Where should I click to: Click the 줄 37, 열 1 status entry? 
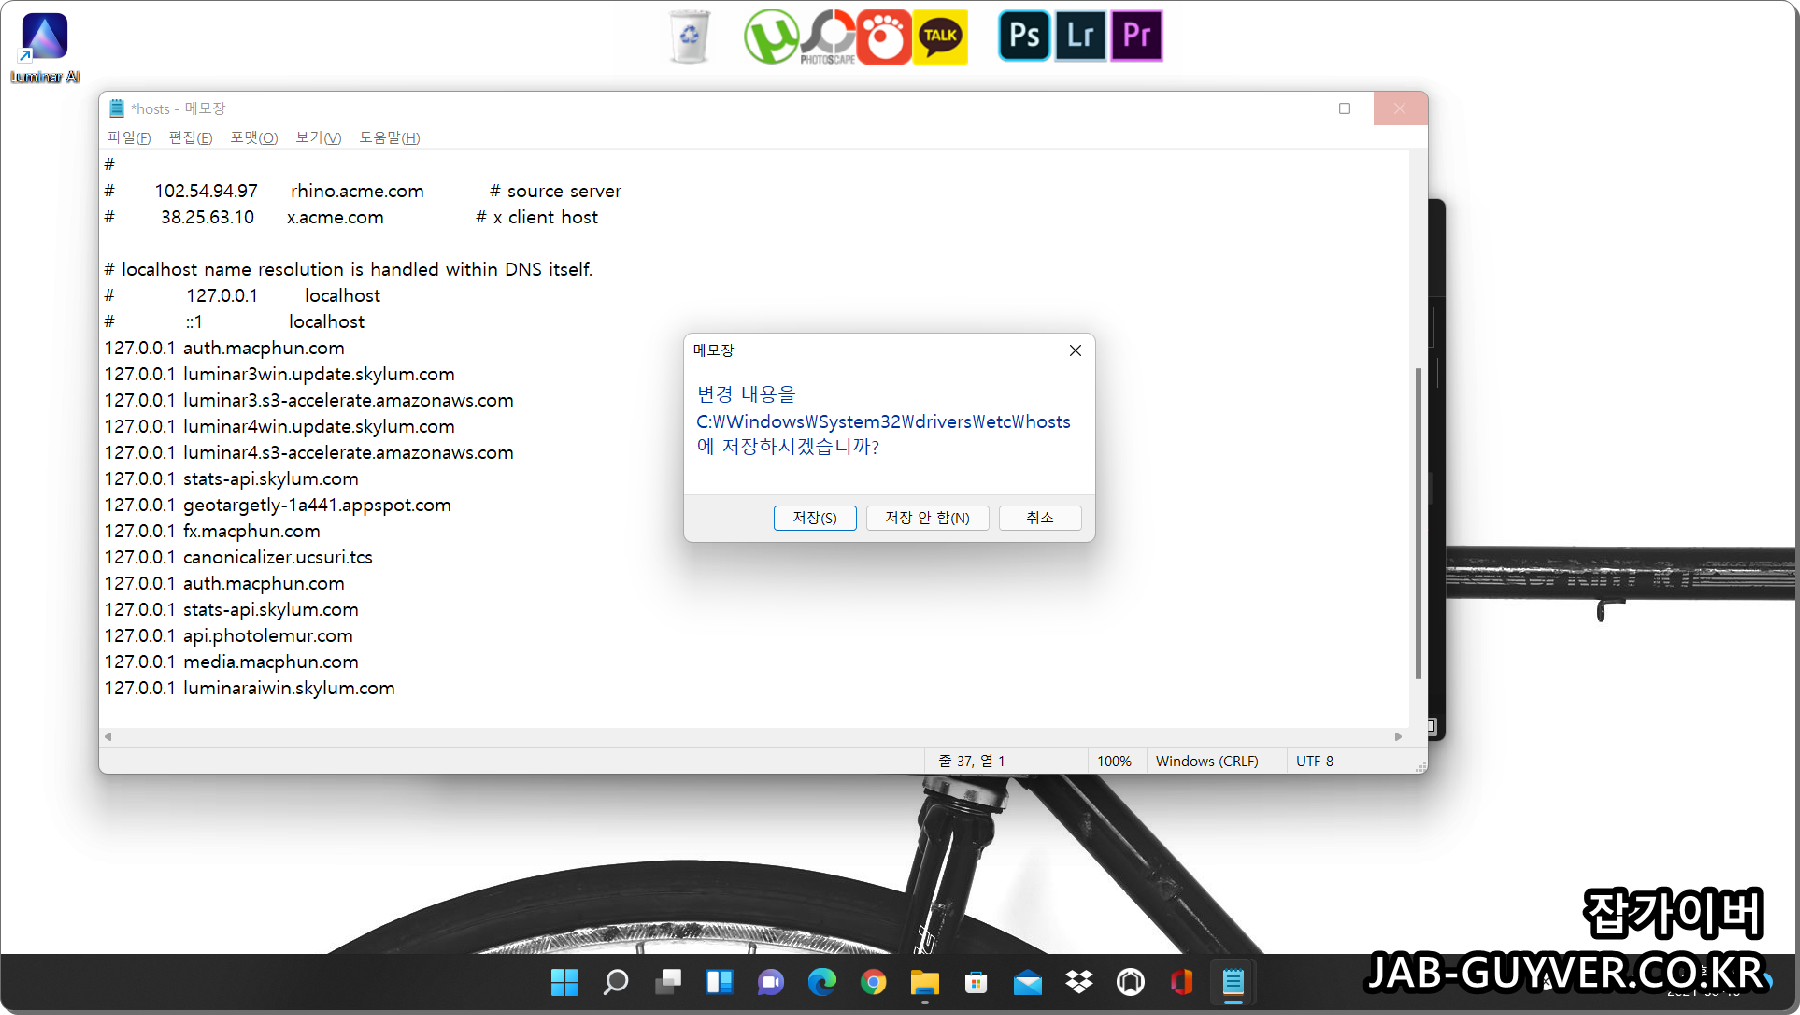pos(972,761)
